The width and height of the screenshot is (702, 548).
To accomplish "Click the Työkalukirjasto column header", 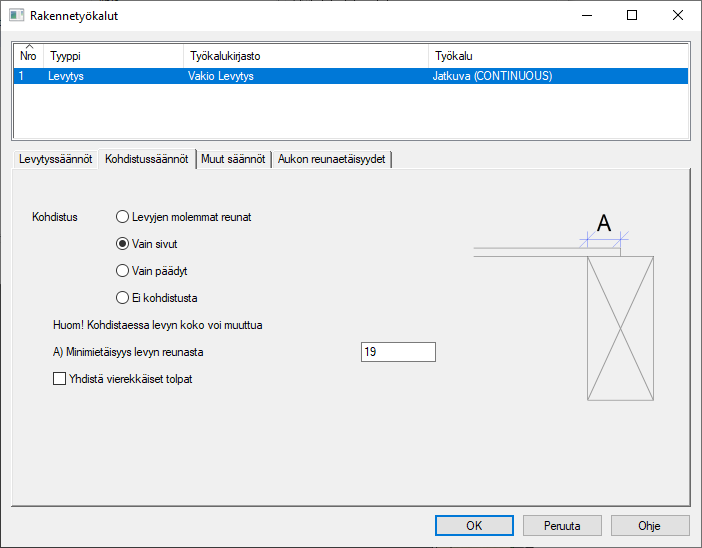I will click(305, 56).
